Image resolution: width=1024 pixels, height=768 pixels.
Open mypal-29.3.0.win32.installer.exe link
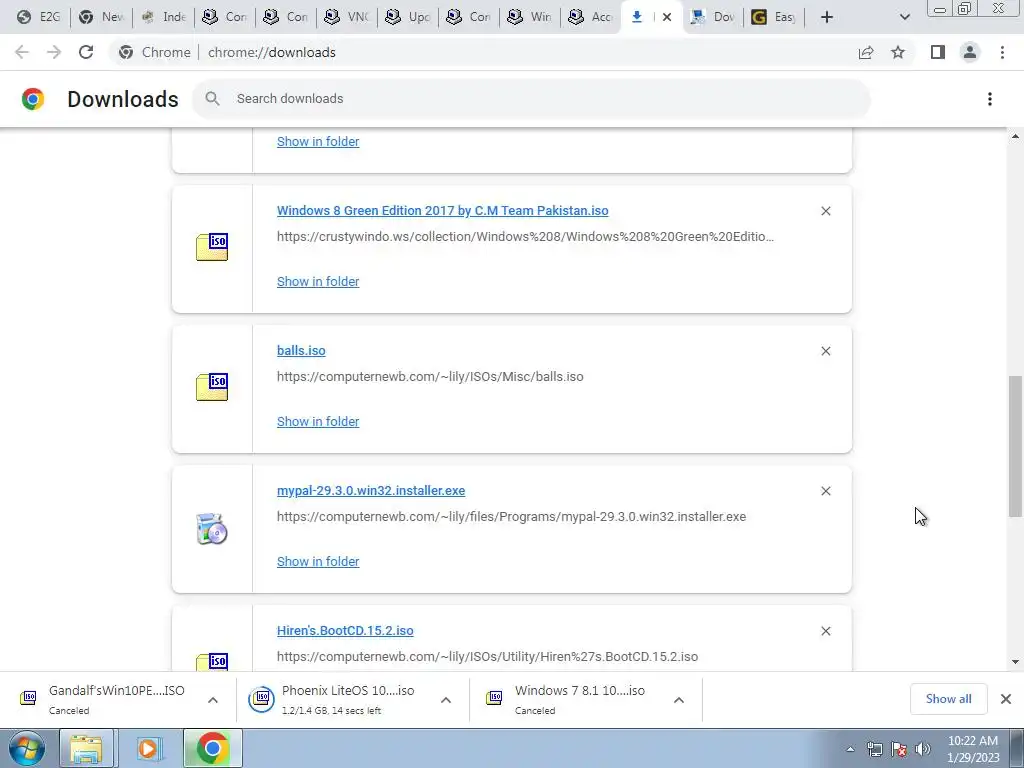point(371,490)
